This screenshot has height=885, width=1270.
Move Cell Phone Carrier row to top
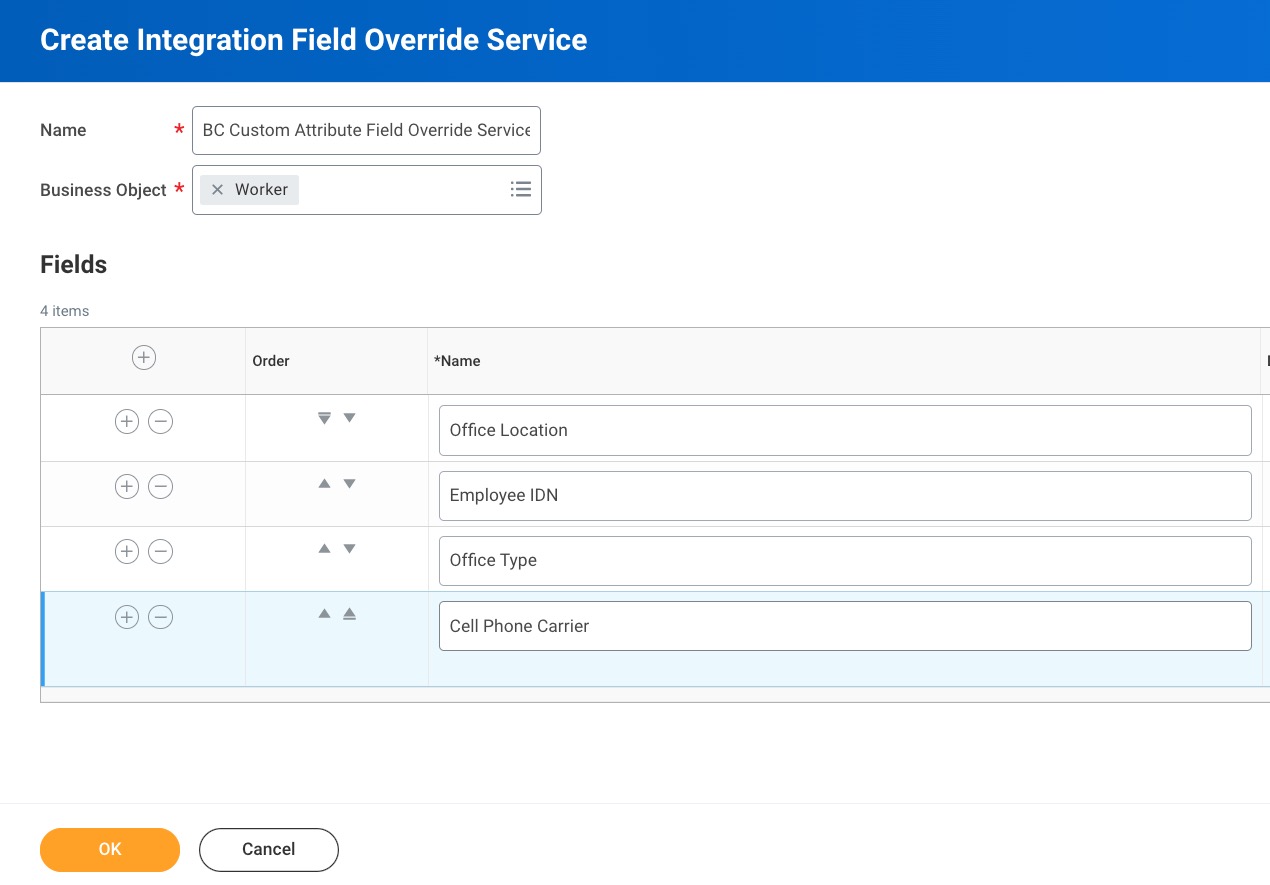point(349,614)
